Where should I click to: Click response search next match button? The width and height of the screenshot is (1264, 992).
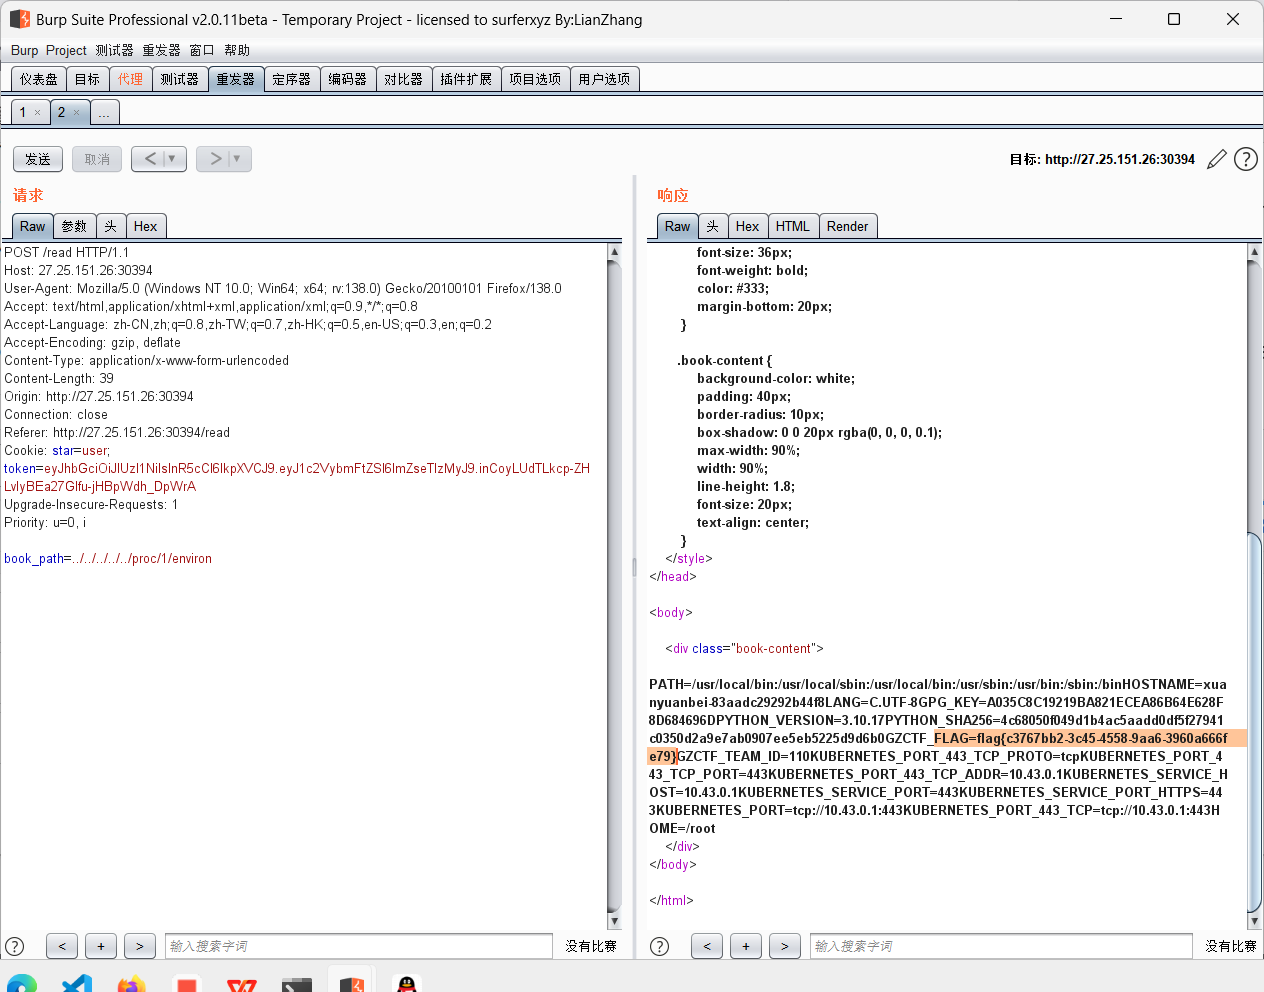(785, 946)
